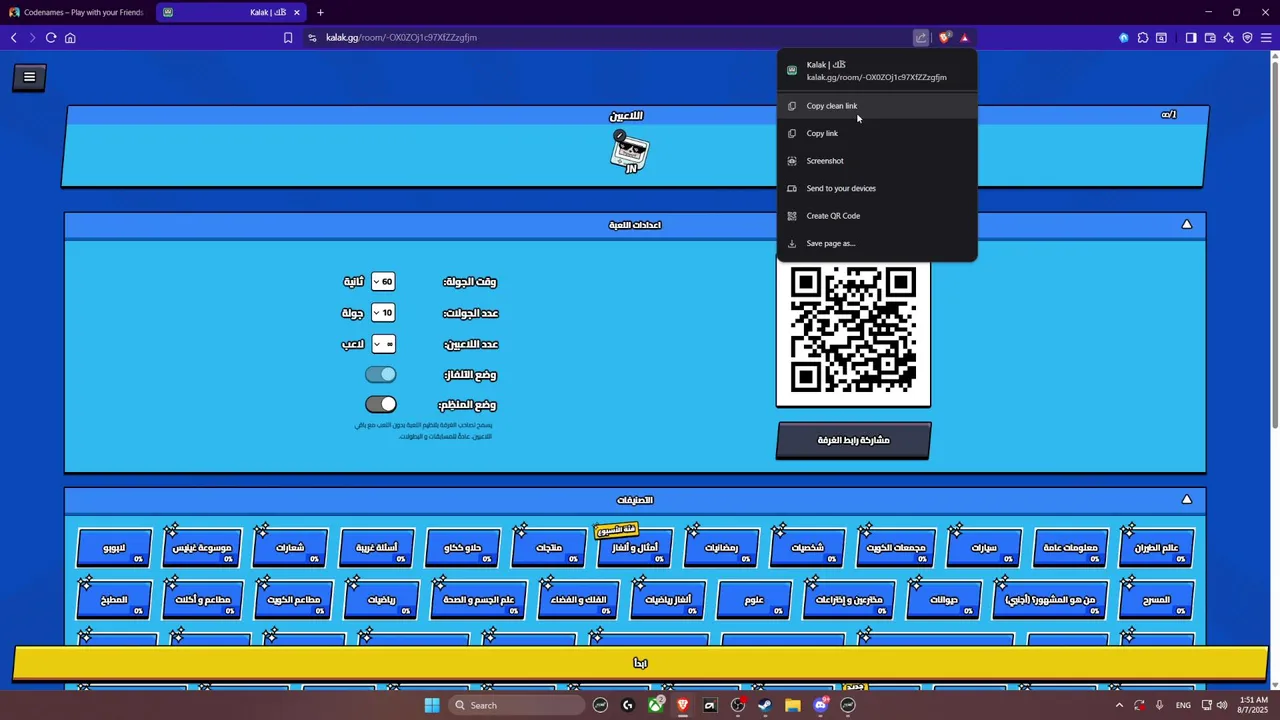Click the Brave VPN shield icon
Viewport: 1280px width, 720px height.
(x=1247, y=38)
